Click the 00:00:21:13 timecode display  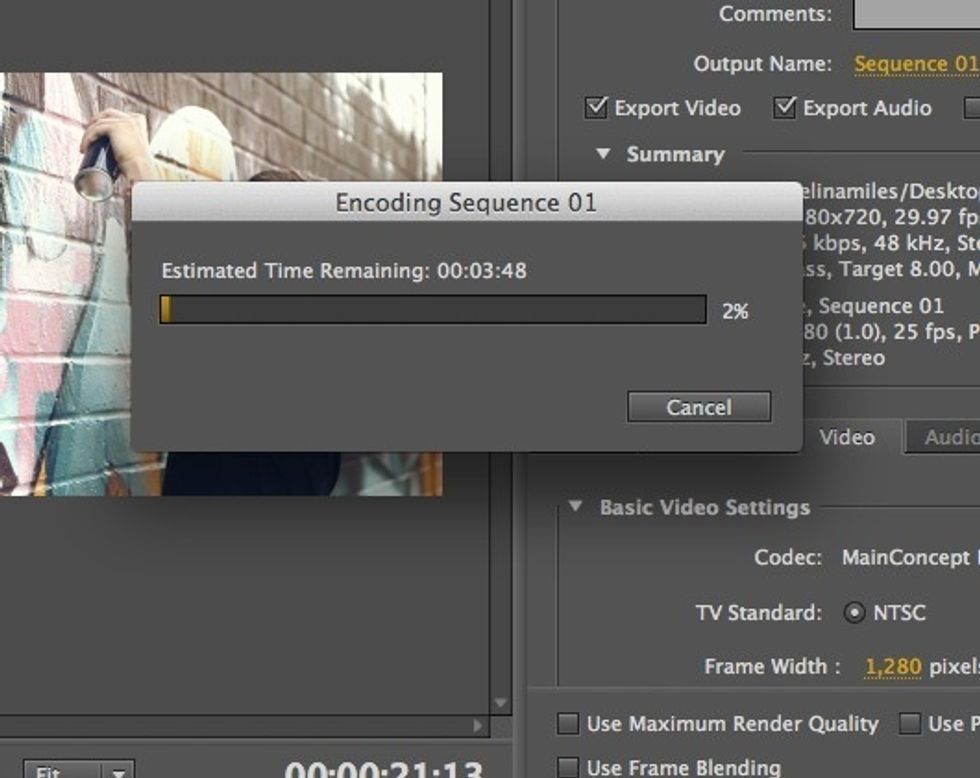tap(383, 769)
